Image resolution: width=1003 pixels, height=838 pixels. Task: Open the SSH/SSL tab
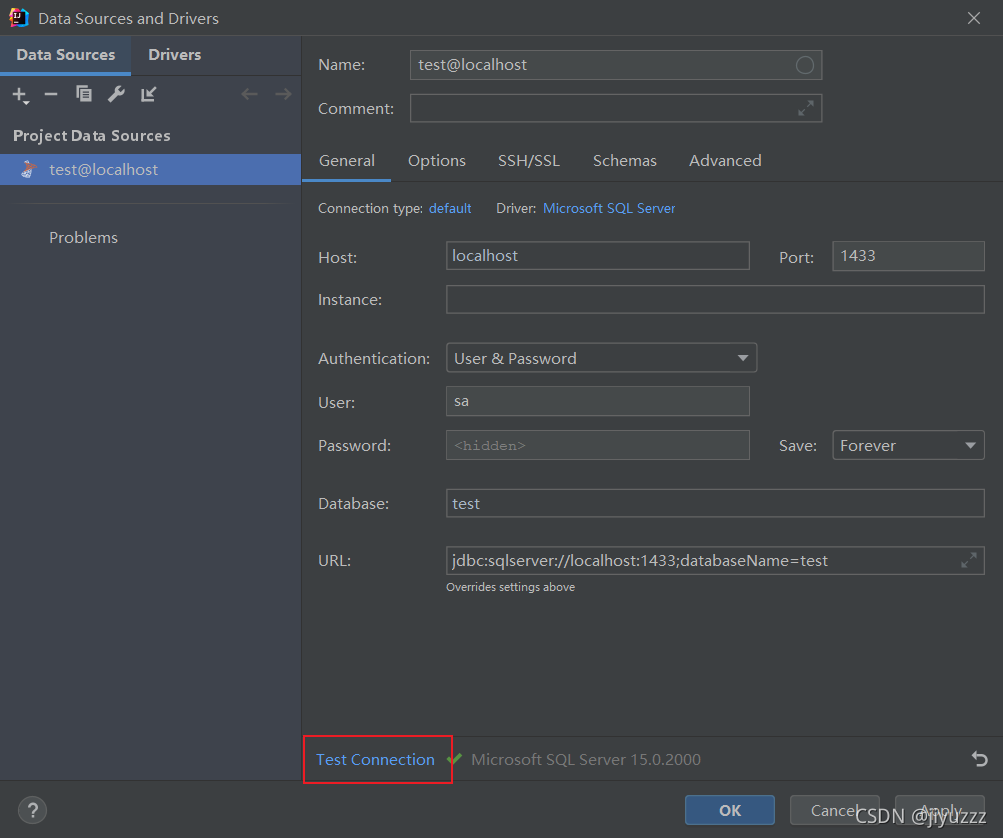click(x=529, y=161)
